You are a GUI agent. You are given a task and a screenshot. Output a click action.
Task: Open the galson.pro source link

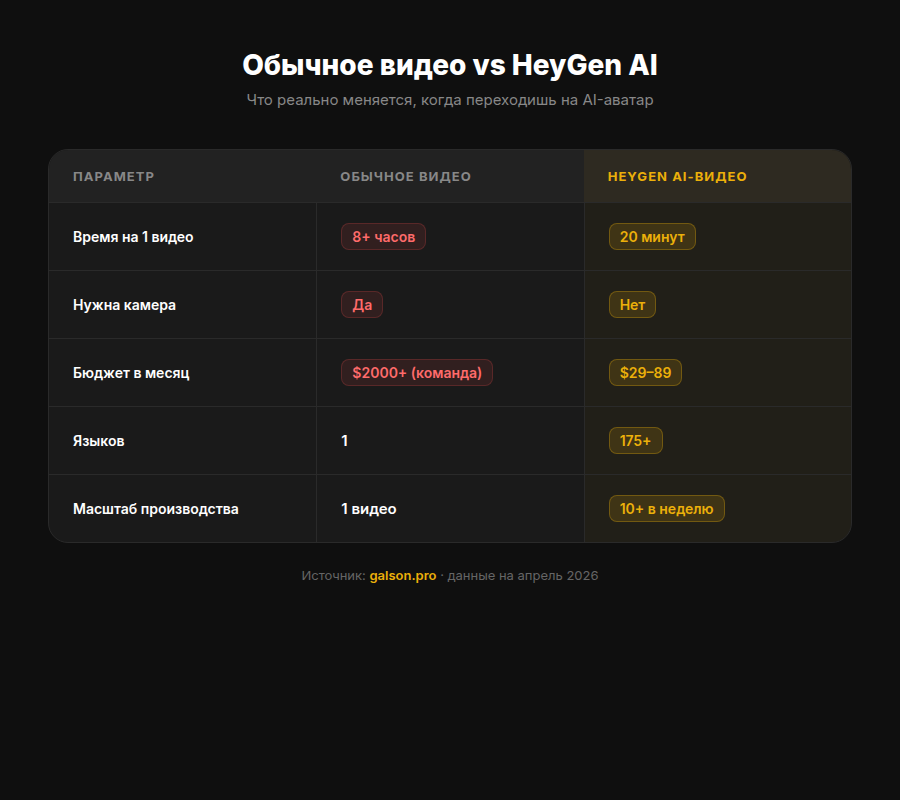[x=401, y=575]
